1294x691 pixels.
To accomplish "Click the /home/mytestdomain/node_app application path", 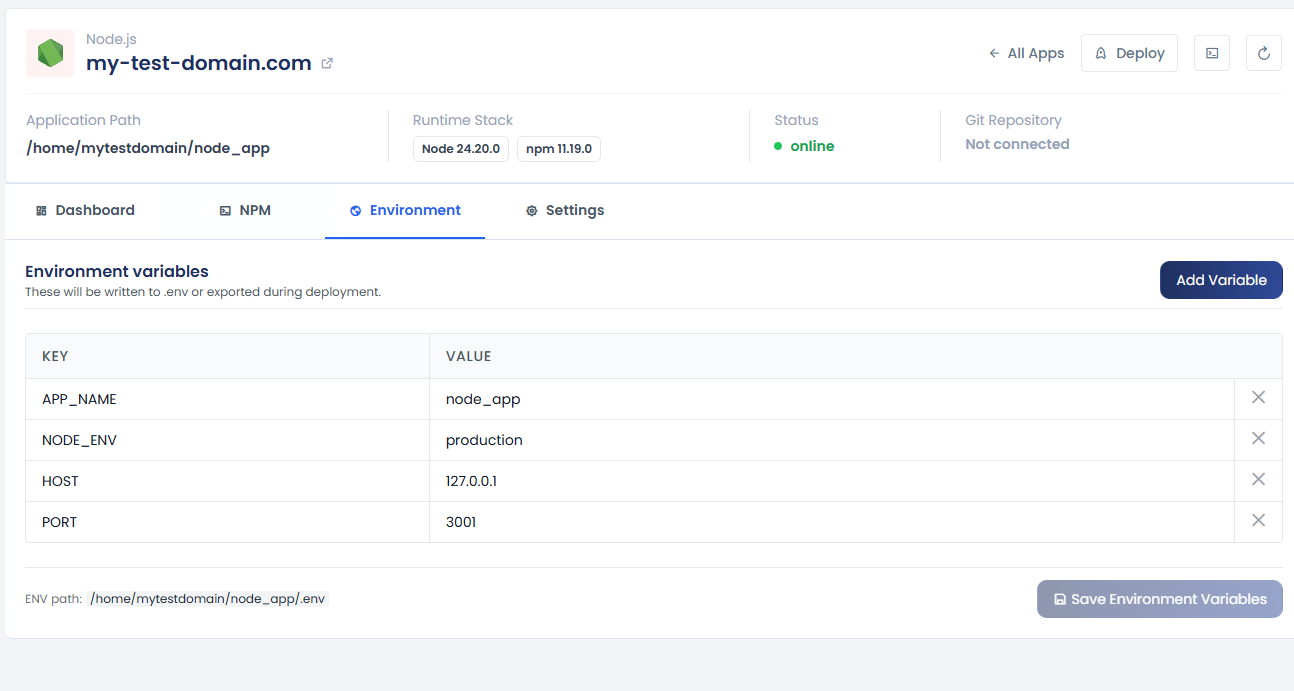I will [x=148, y=148].
